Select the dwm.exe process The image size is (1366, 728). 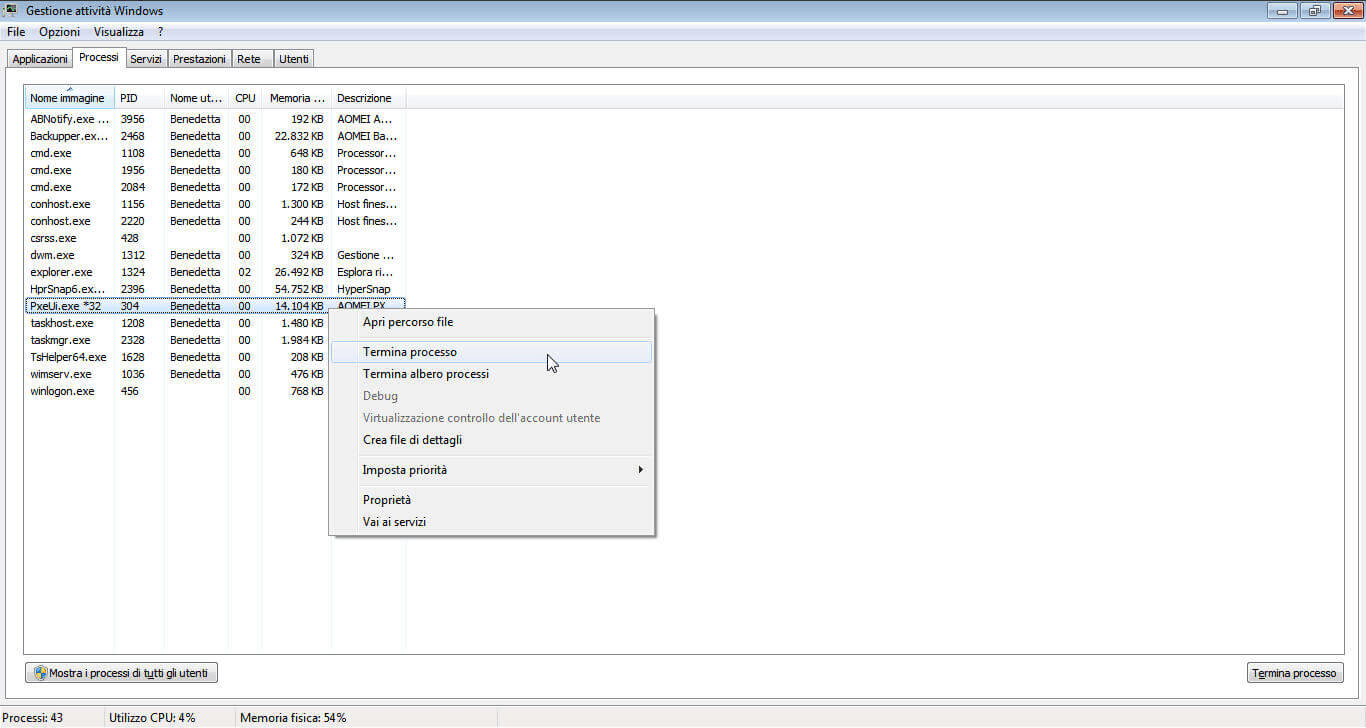[215, 255]
